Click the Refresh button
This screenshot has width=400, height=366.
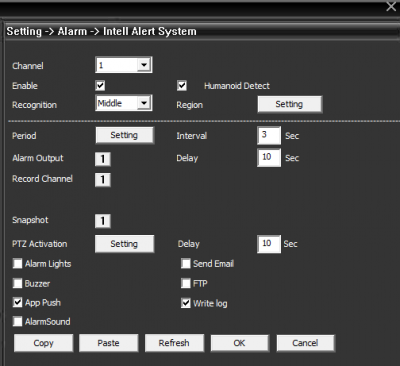[174, 343]
